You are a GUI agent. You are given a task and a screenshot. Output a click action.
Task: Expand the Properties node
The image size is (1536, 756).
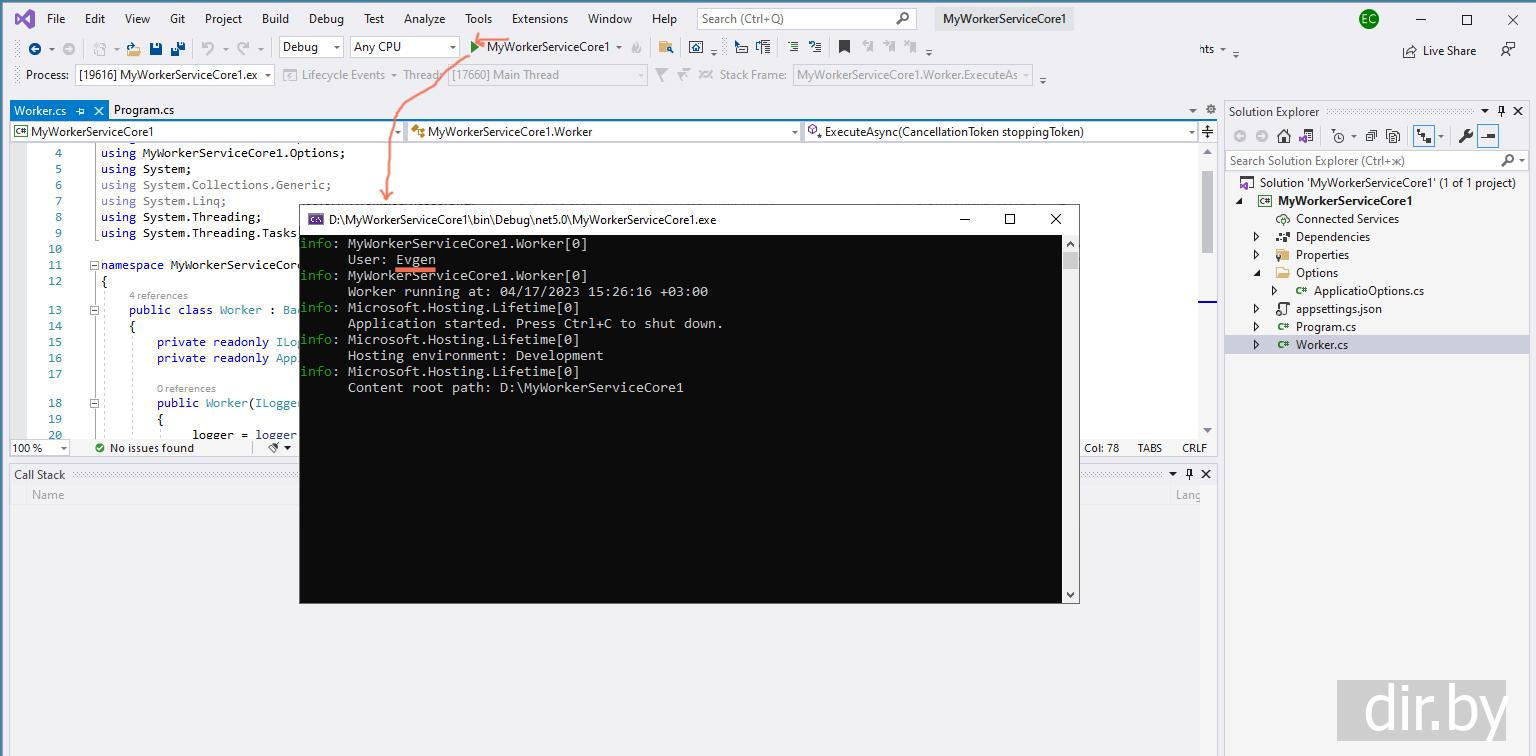point(1257,255)
